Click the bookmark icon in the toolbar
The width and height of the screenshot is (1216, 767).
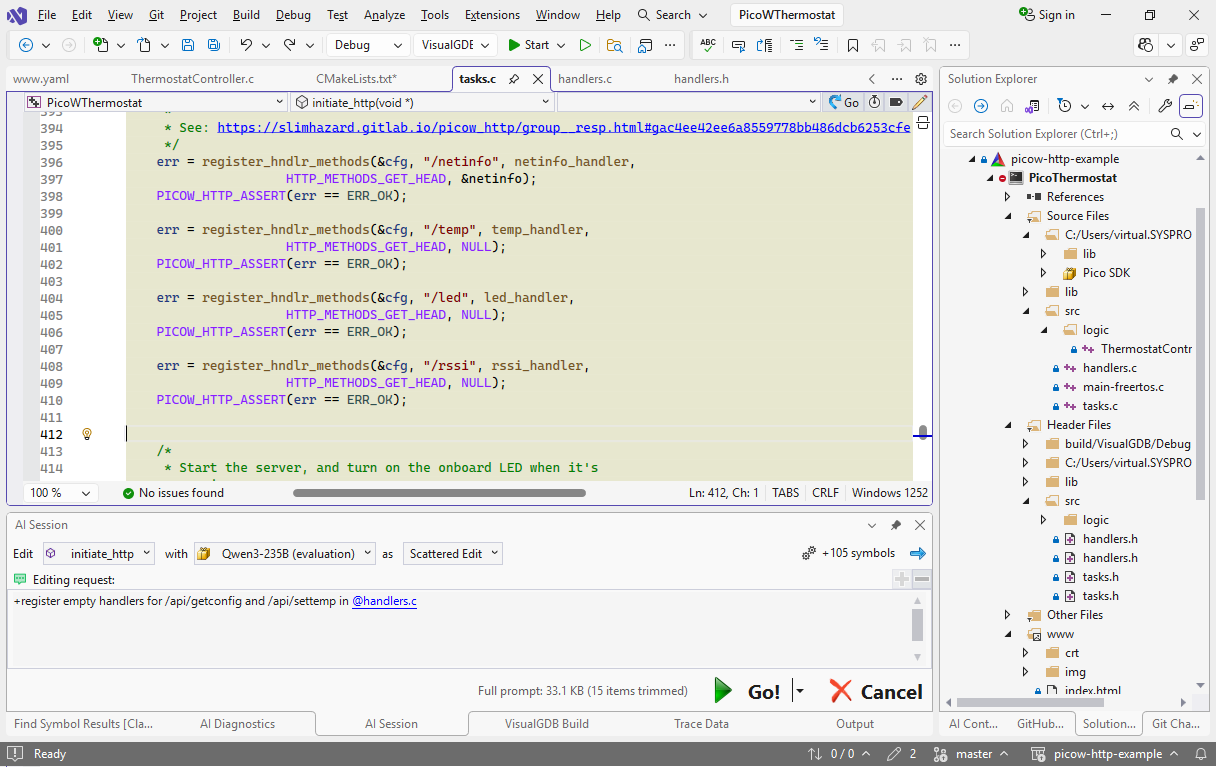(852, 45)
